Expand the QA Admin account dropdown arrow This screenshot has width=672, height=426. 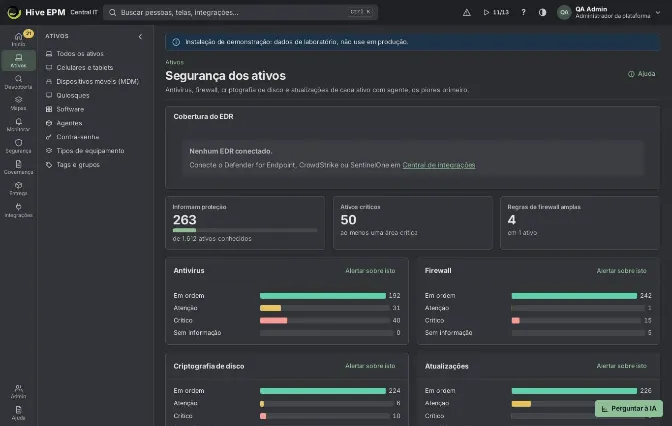658,12
